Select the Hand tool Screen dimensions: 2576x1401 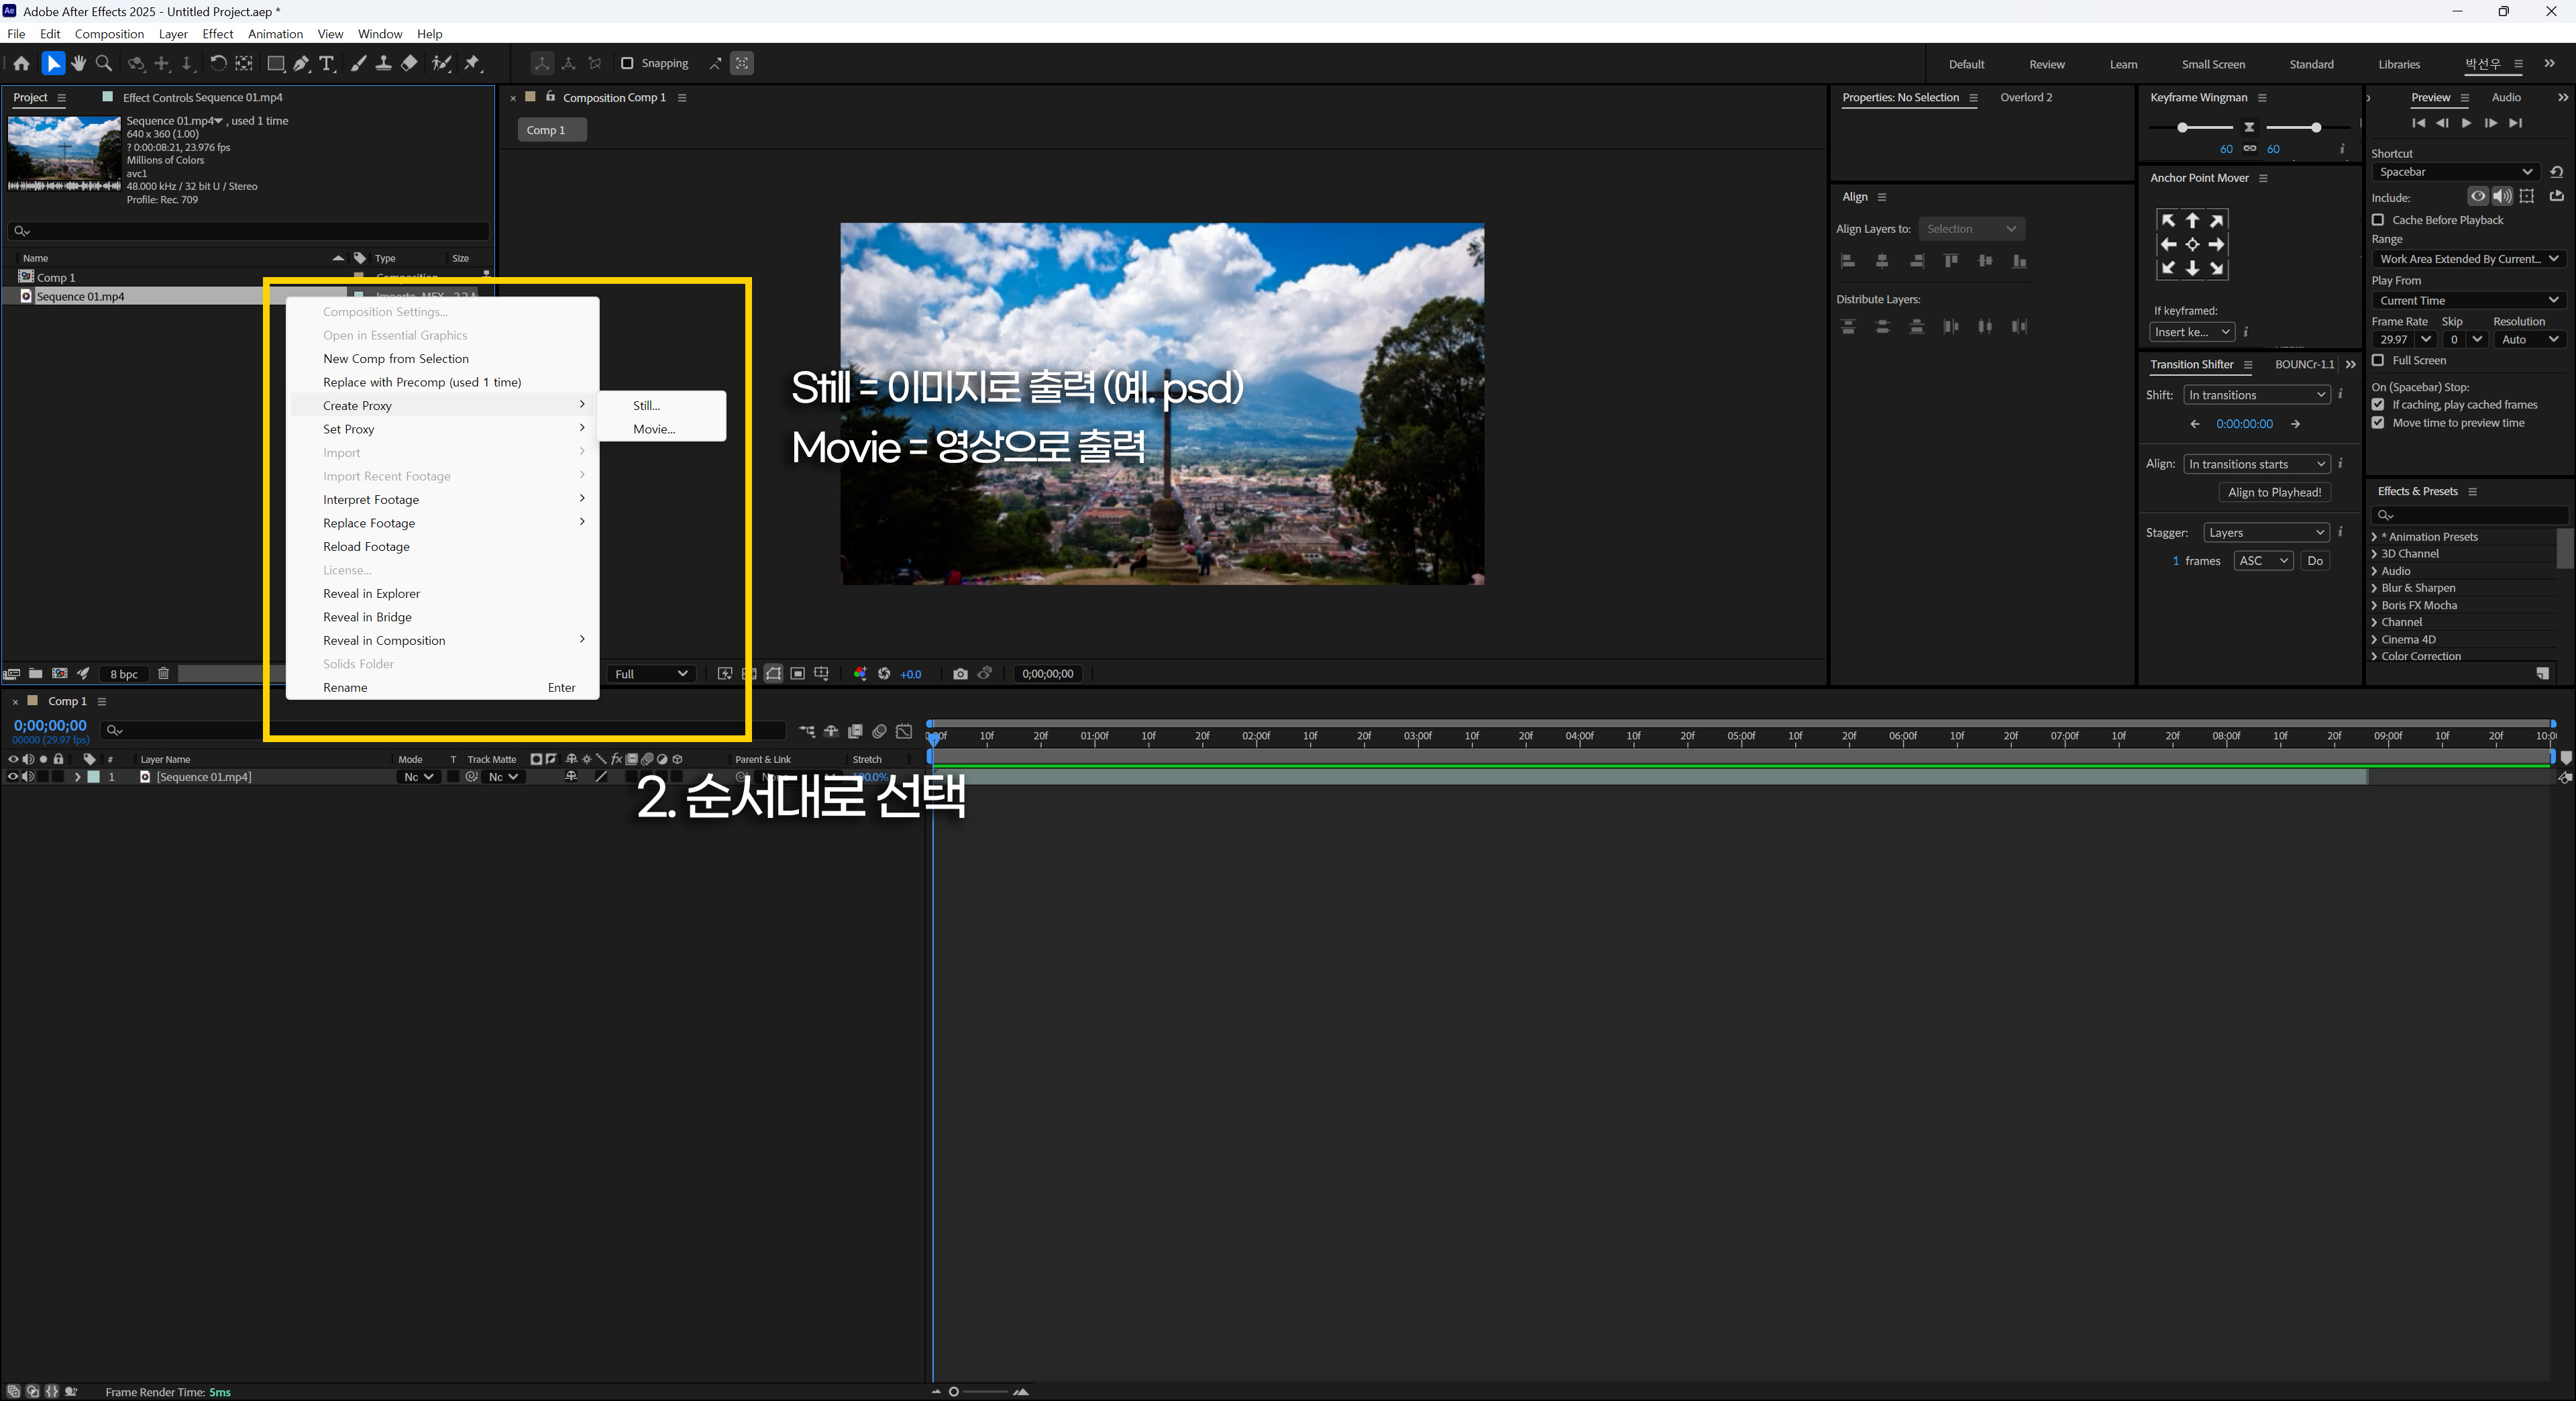tap(79, 64)
